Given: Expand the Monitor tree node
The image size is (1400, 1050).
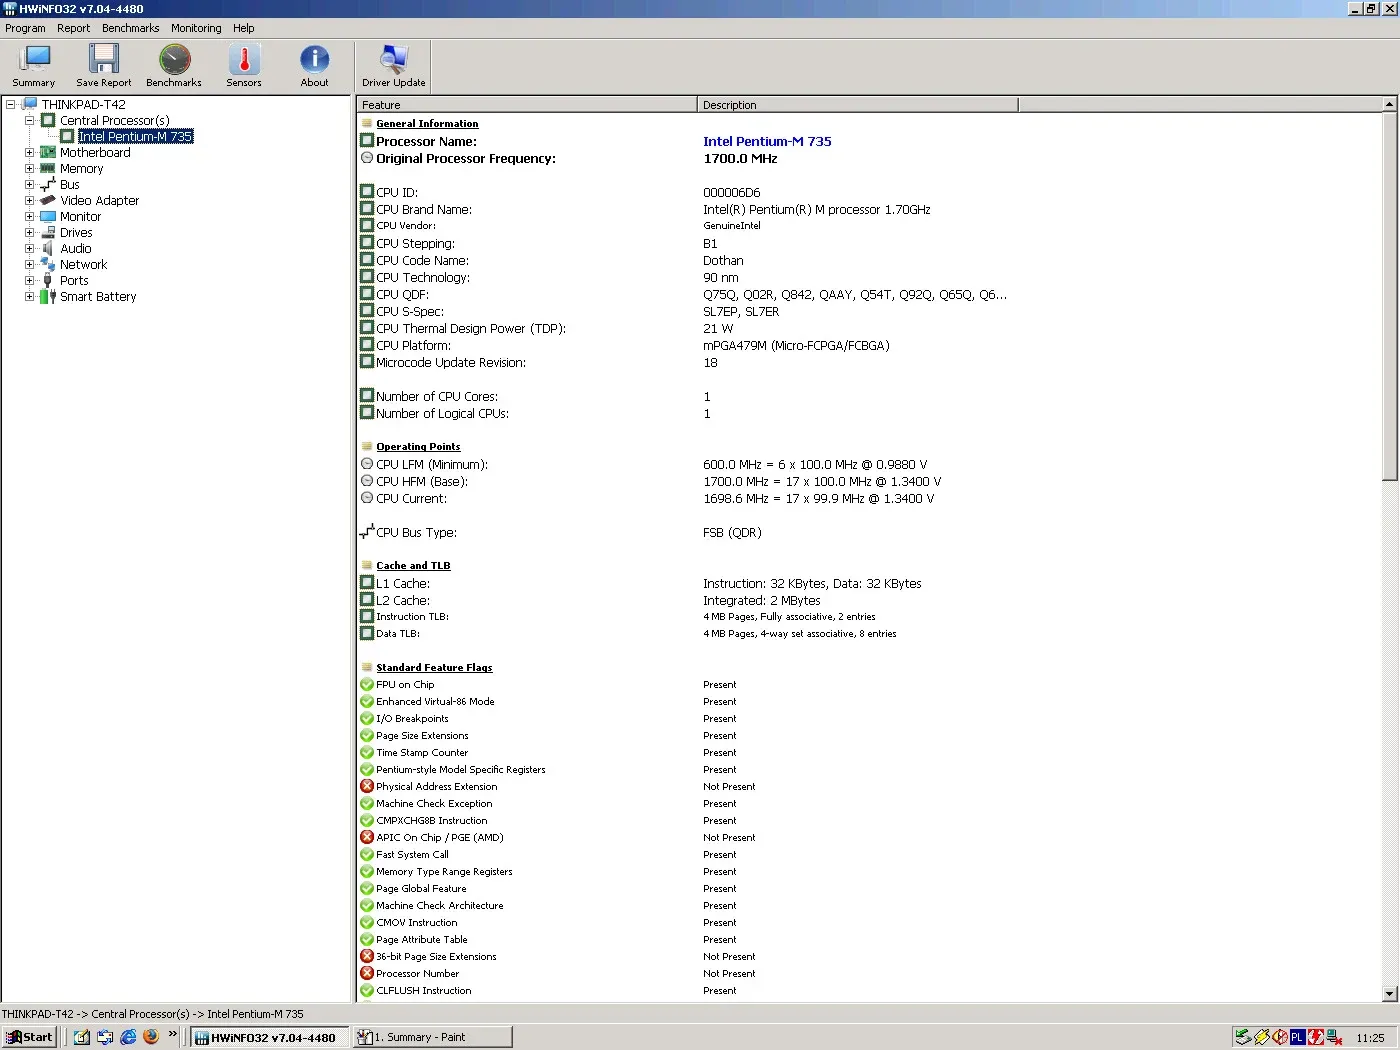Looking at the screenshot, I should [x=29, y=217].
